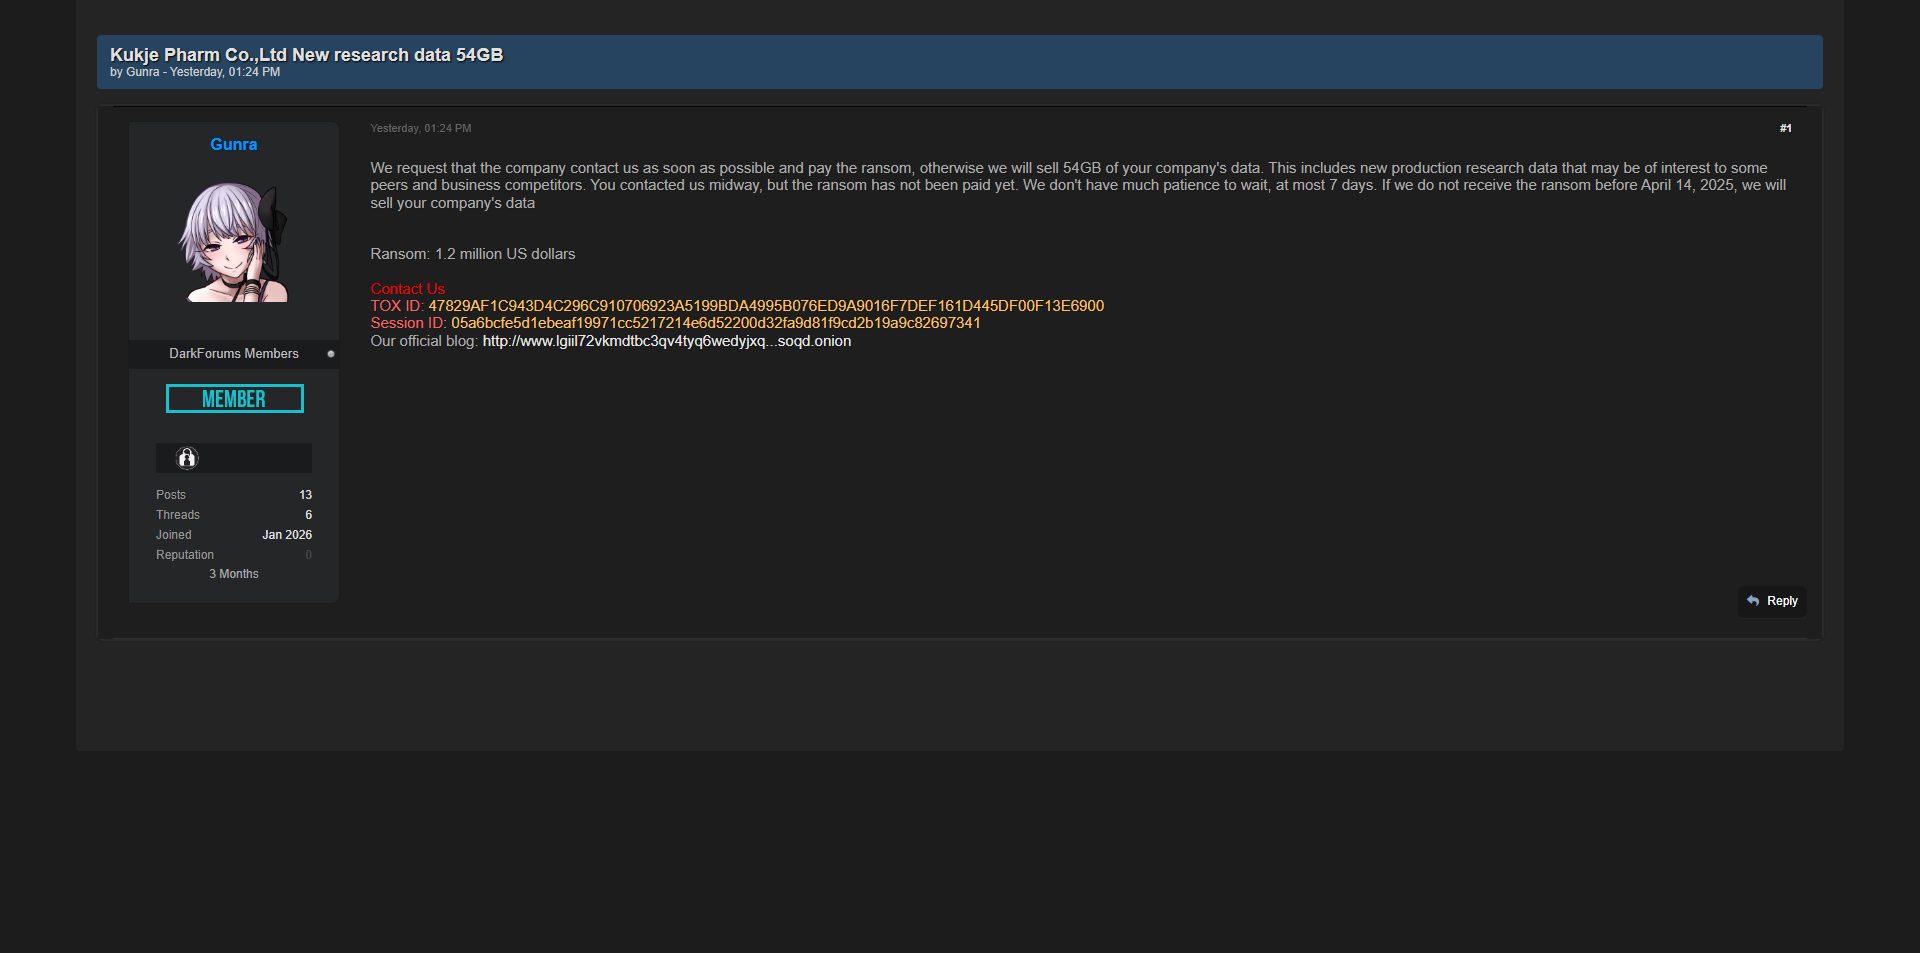
Task: Click the 3 Months label
Action: 234,574
